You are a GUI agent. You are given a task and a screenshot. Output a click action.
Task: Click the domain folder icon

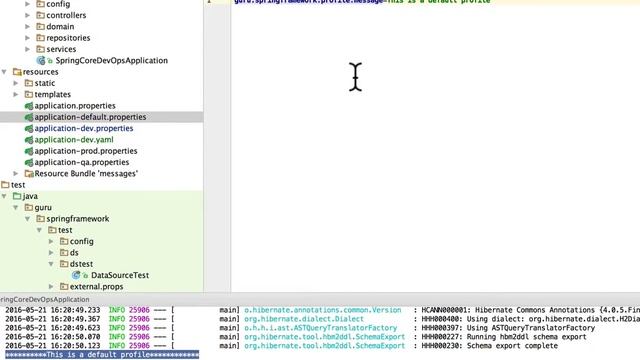pyautogui.click(x=40, y=27)
